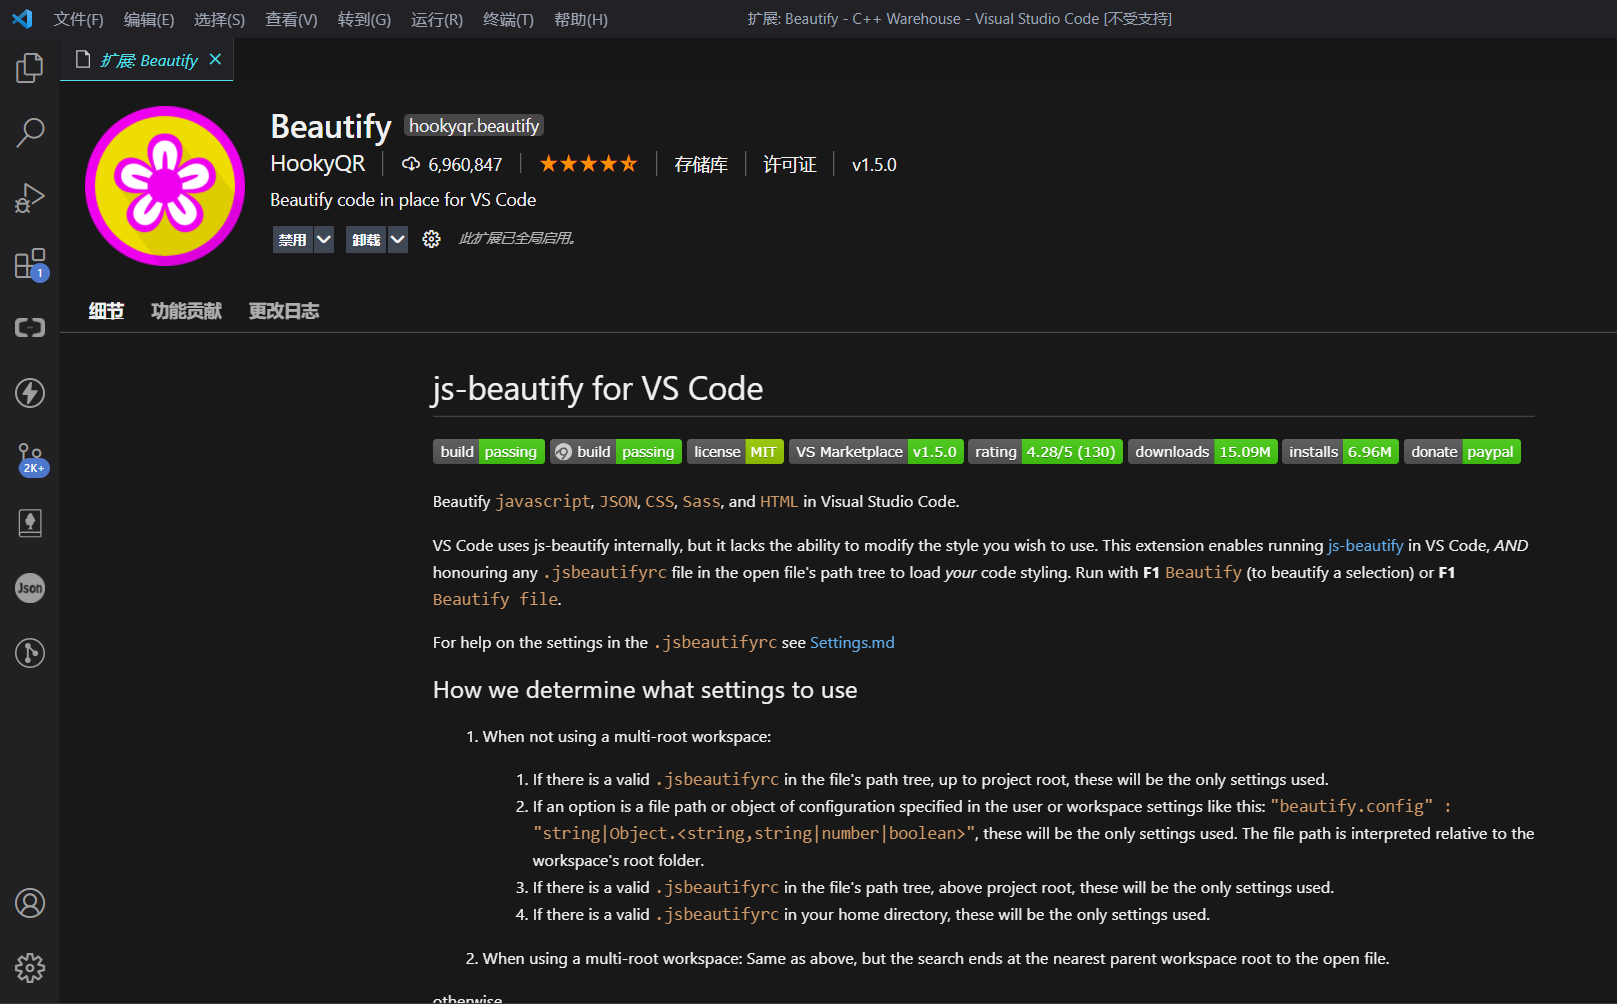This screenshot has height=1004, width=1617.
Task: Click the 'How we determine what settings to use' heading
Action: pyautogui.click(x=645, y=690)
